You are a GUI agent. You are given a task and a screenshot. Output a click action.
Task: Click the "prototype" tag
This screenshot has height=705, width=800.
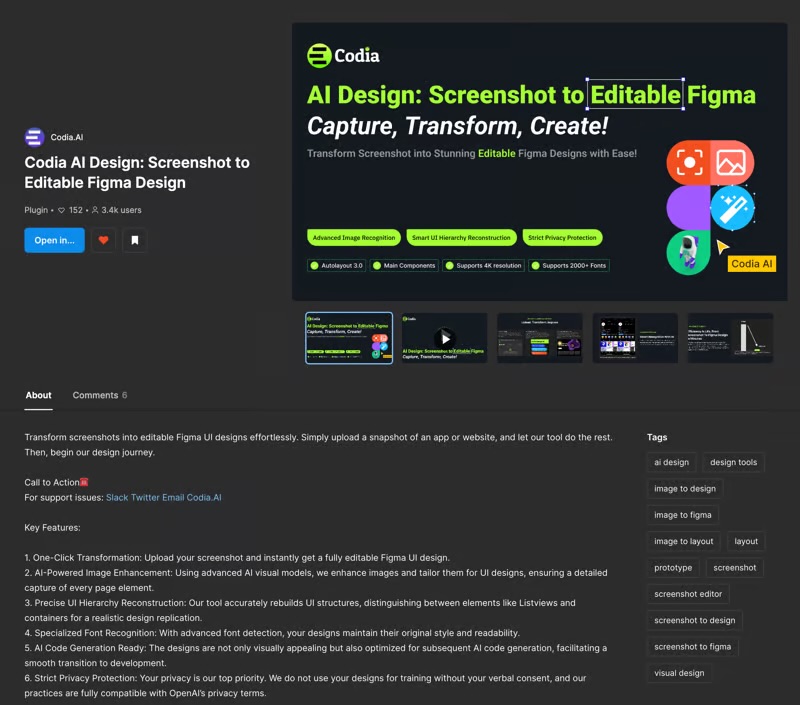pyautogui.click(x=673, y=568)
